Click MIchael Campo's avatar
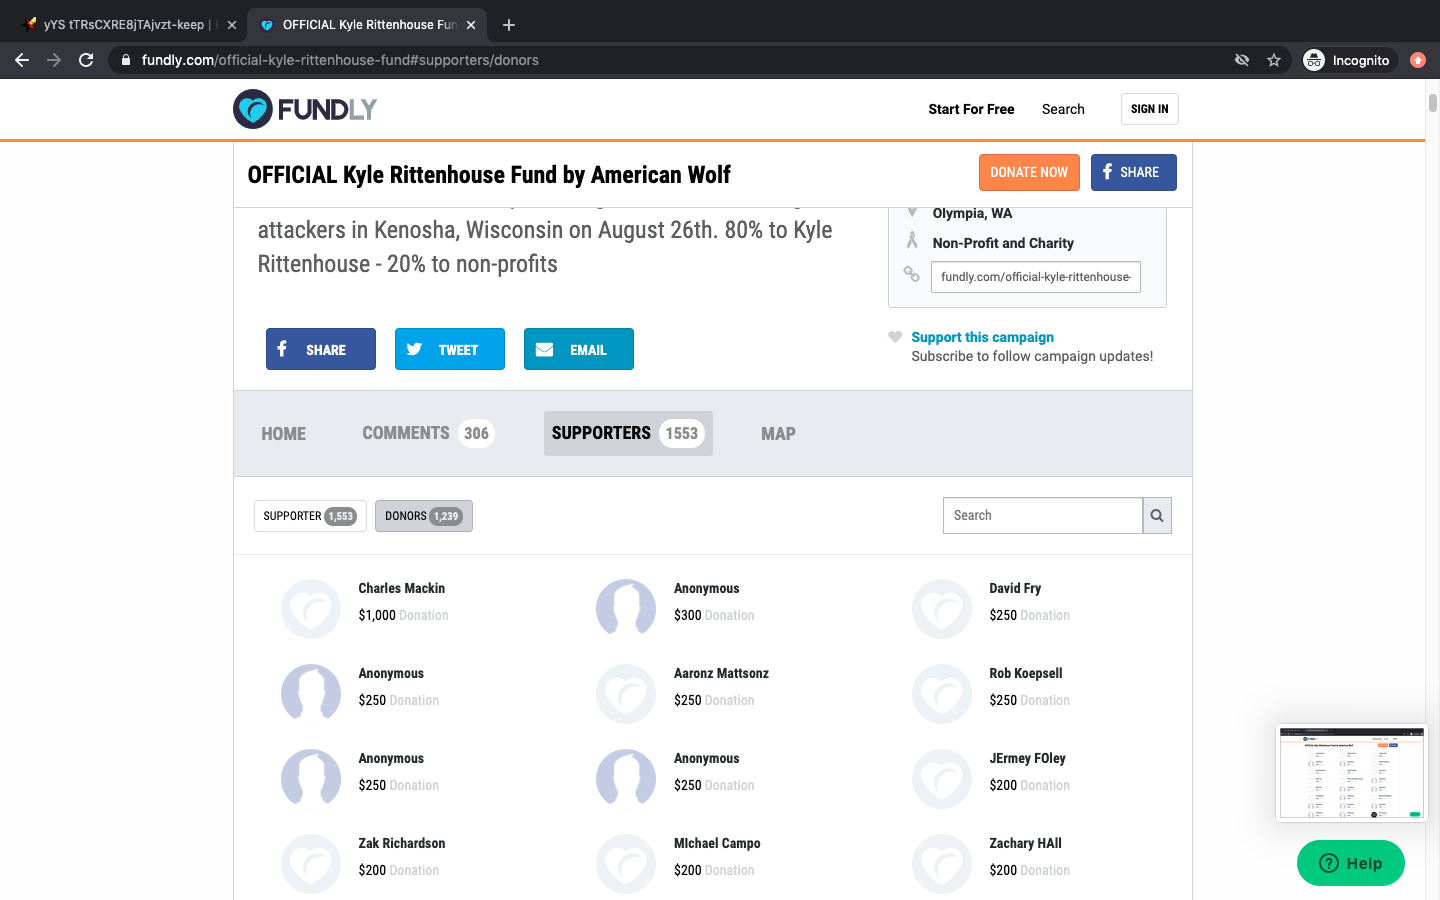Screen dimensions: 1440x900 [x=626, y=863]
